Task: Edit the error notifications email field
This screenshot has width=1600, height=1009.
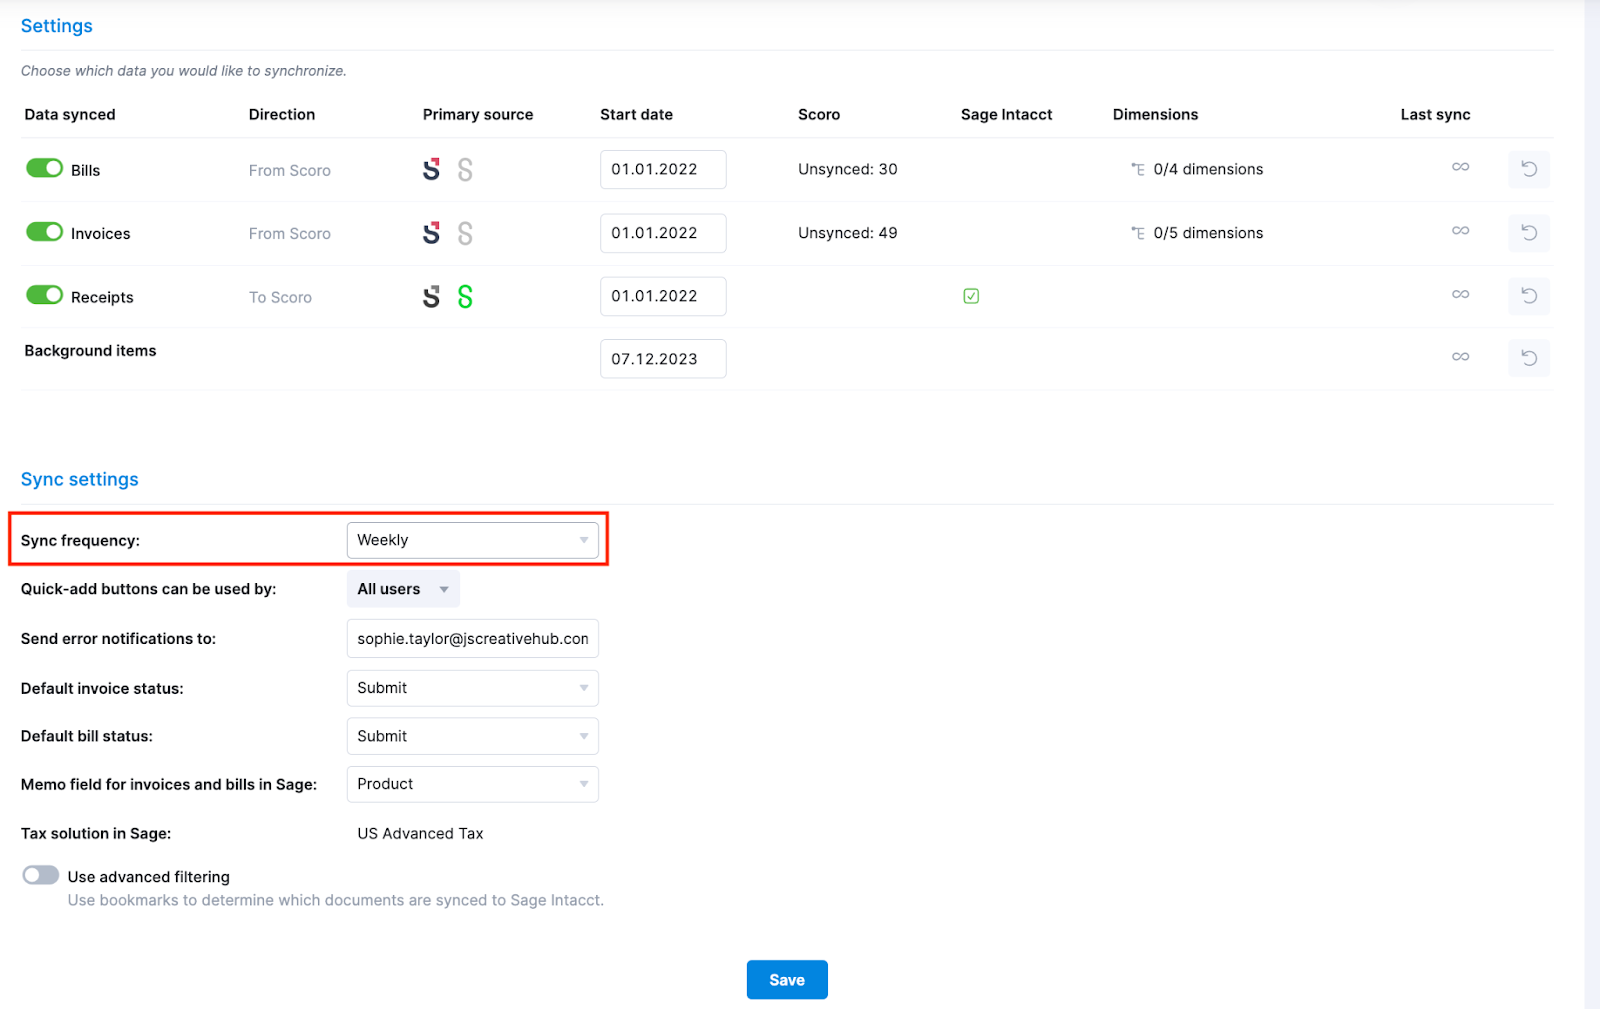Action: (472, 638)
